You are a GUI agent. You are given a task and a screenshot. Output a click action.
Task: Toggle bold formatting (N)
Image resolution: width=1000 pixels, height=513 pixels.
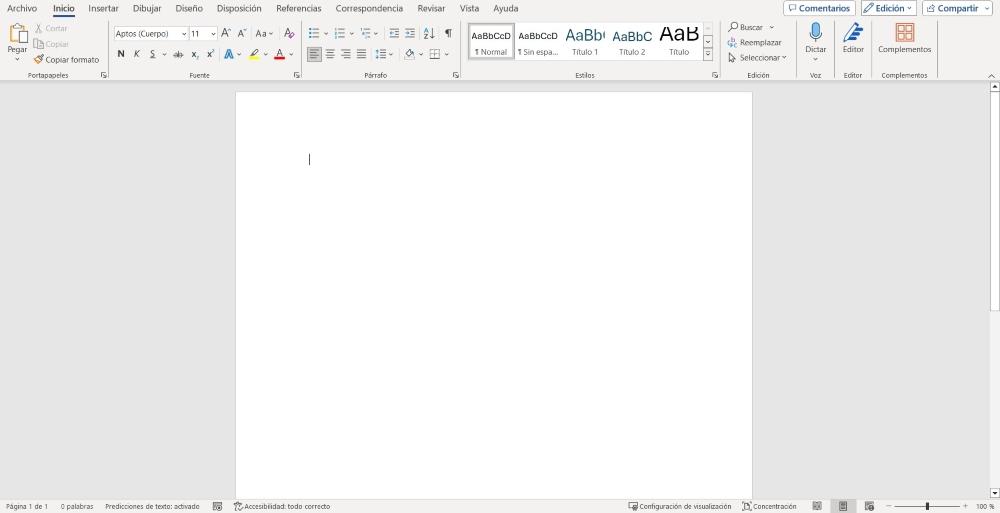coord(121,54)
